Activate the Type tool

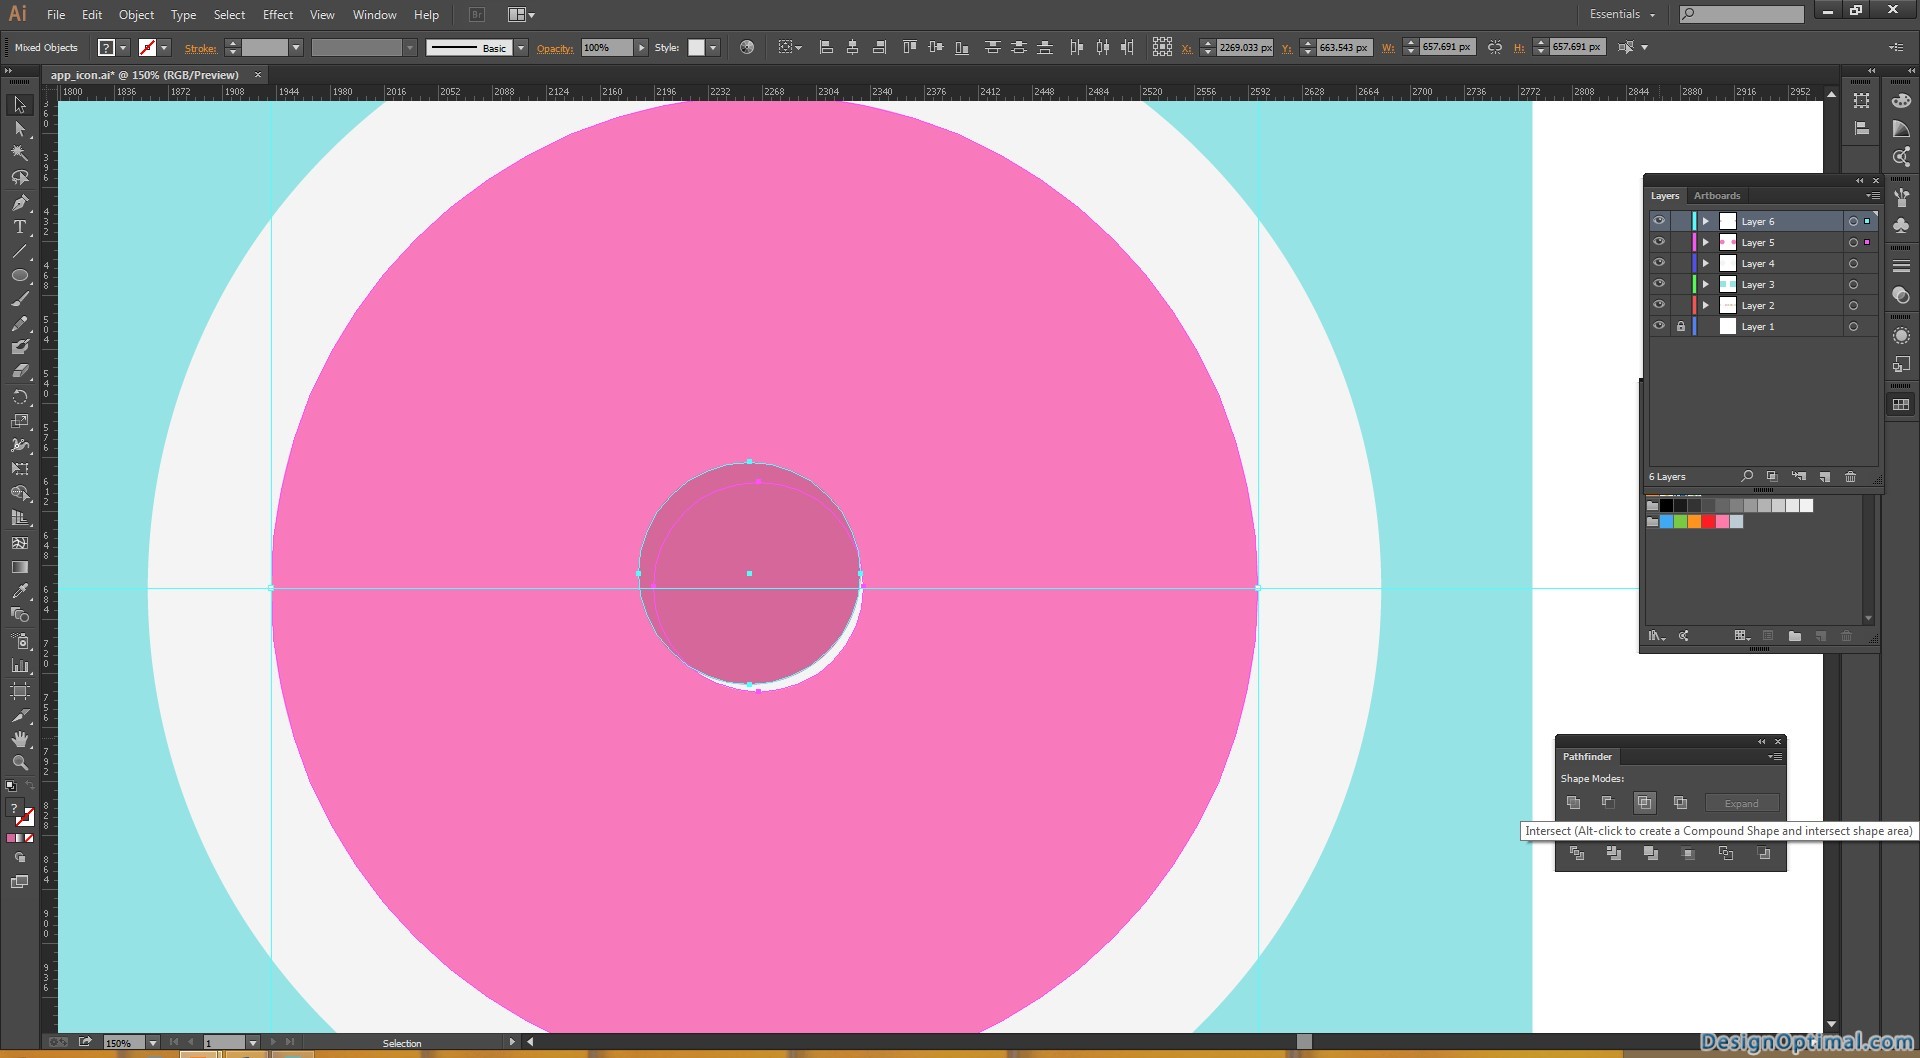click(x=19, y=227)
